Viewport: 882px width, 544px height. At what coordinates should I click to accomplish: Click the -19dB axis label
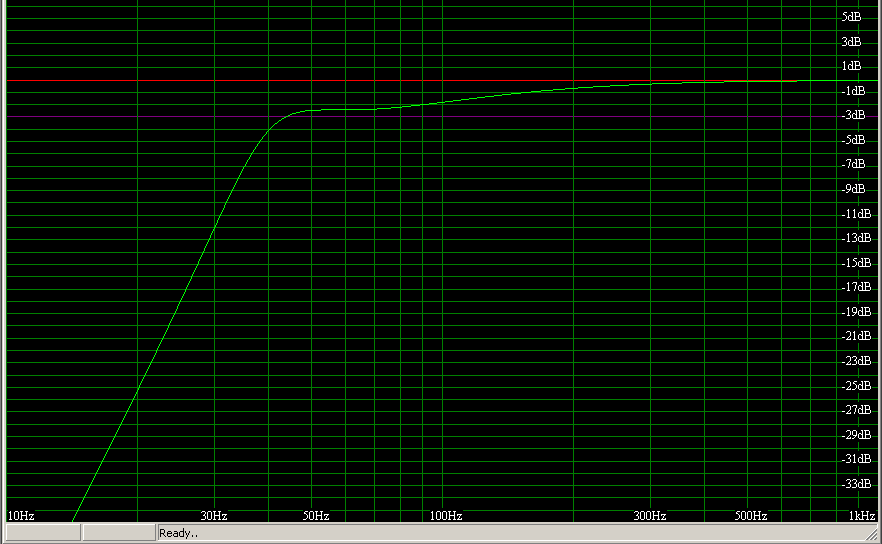[856, 312]
